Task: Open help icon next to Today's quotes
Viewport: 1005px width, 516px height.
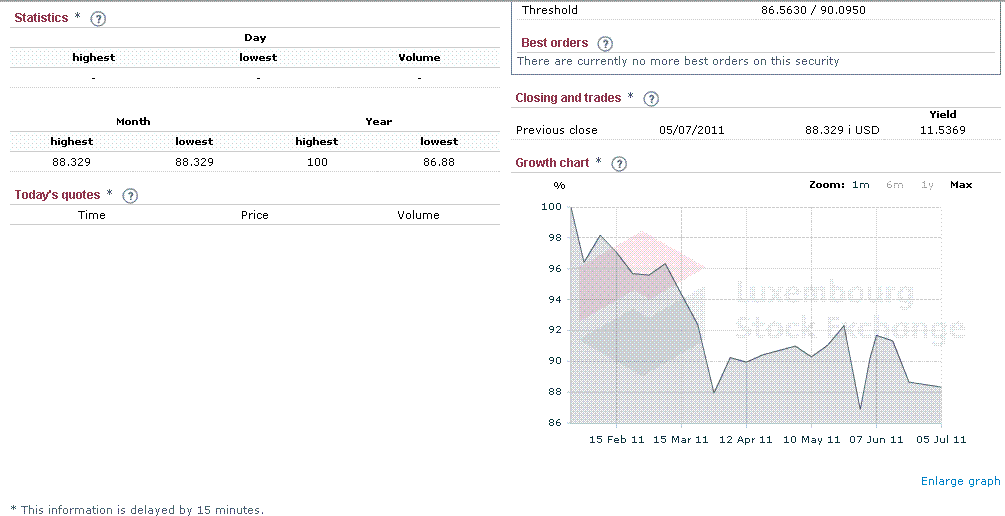Action: click(129, 196)
